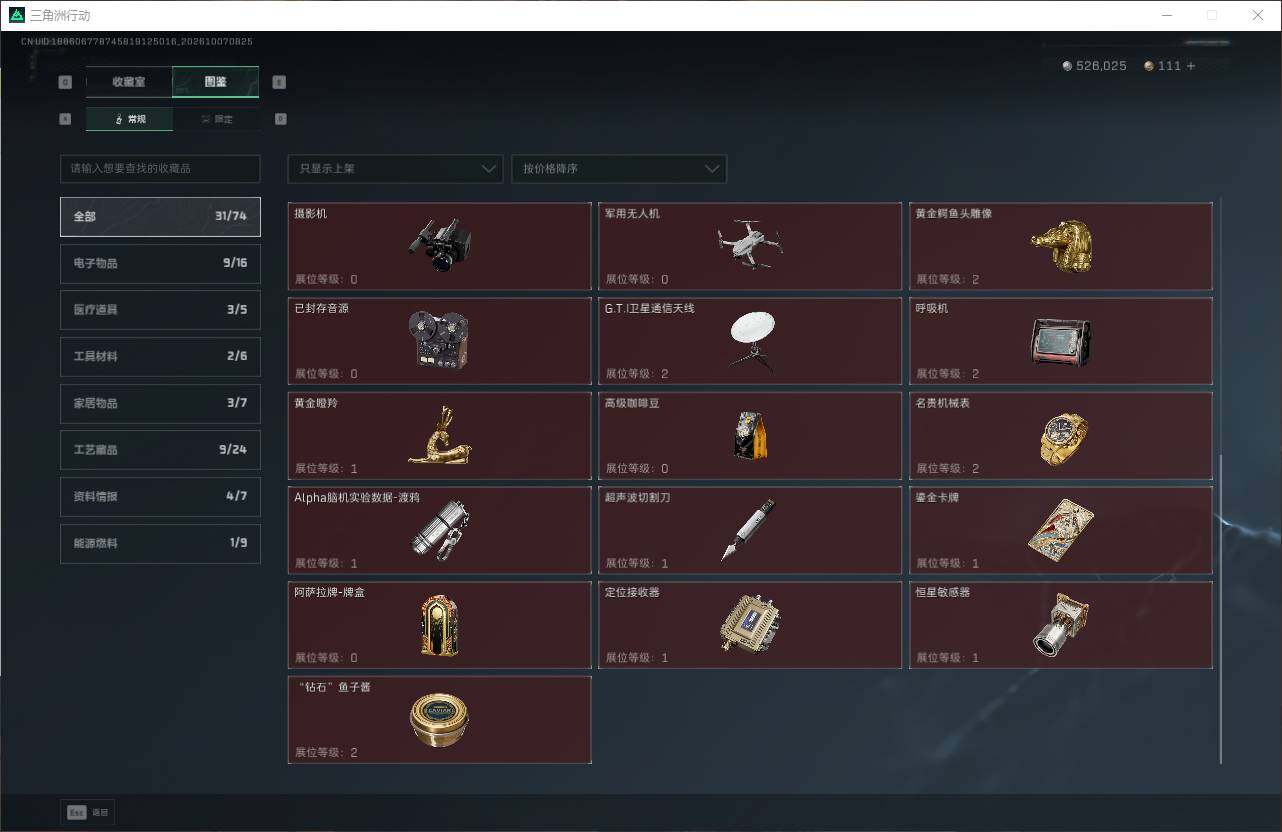This screenshot has height=832, width=1282.
Task: Select the 超声波切割刀 cutter icon
Action: pos(750,530)
